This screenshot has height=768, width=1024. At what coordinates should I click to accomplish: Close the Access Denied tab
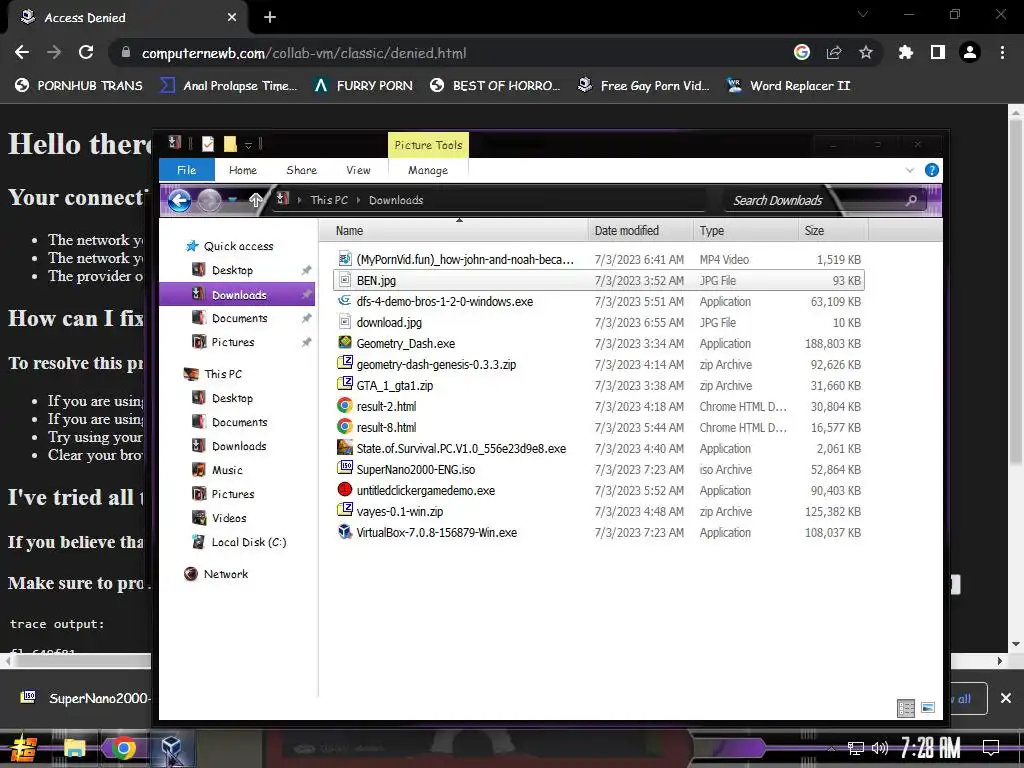click(232, 18)
